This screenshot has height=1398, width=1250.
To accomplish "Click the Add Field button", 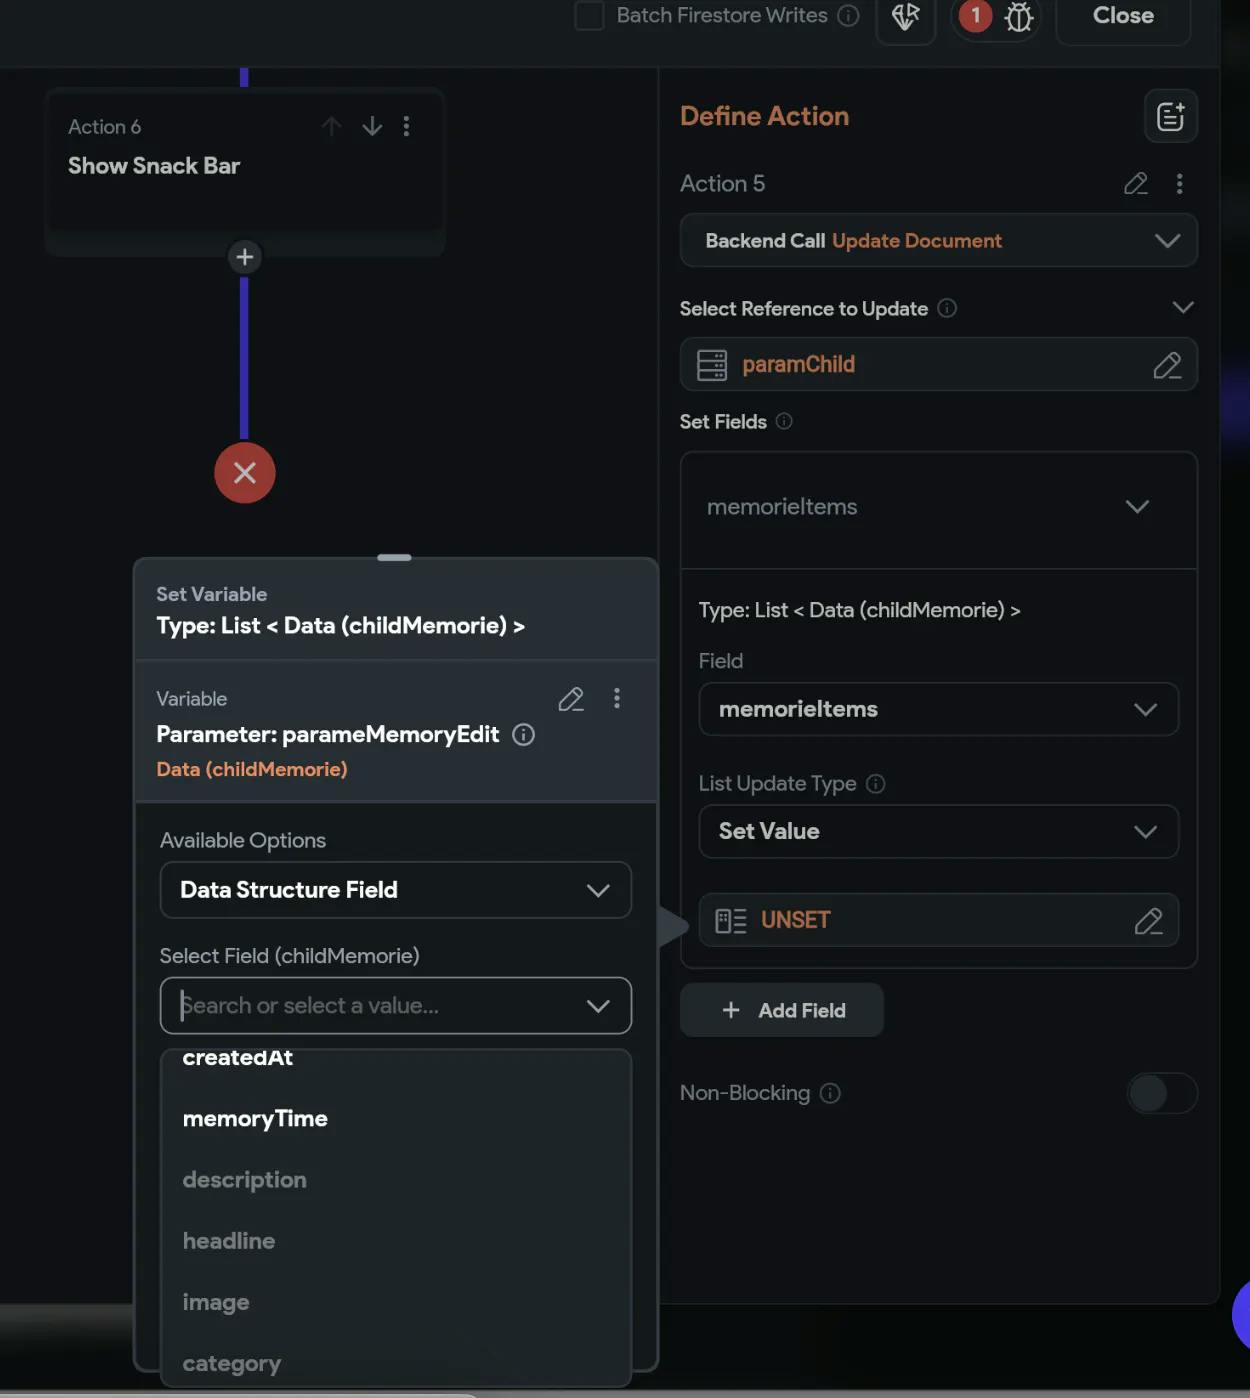I will [x=782, y=1010].
